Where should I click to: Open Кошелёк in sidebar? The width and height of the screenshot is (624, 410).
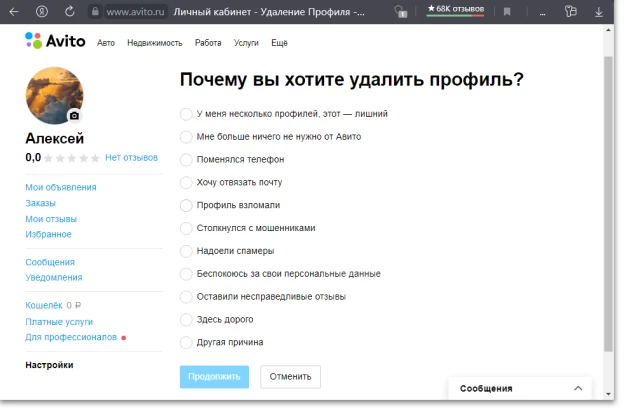point(44,305)
